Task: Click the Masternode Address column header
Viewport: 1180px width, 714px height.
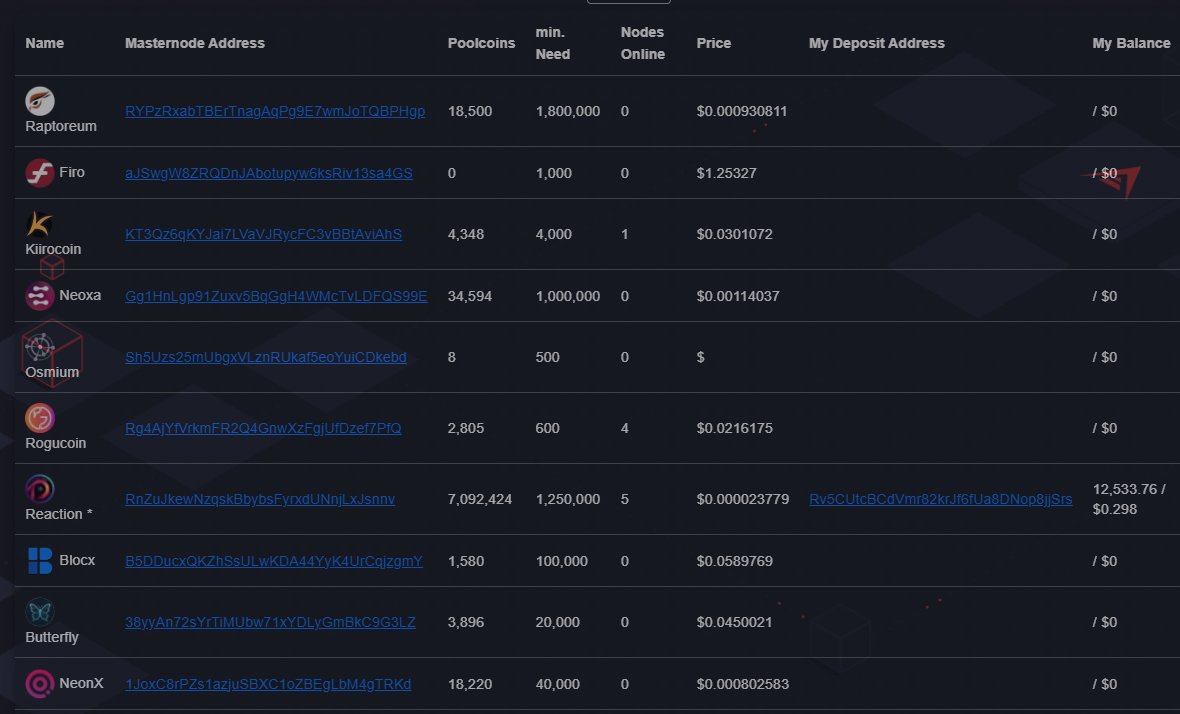Action: 195,43
